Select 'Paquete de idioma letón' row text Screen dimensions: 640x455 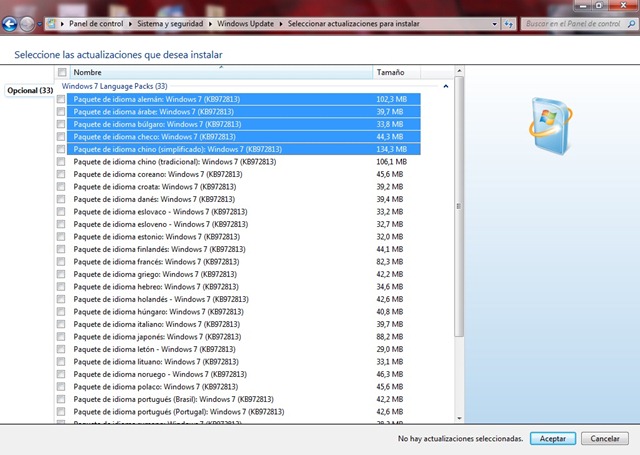click(154, 349)
